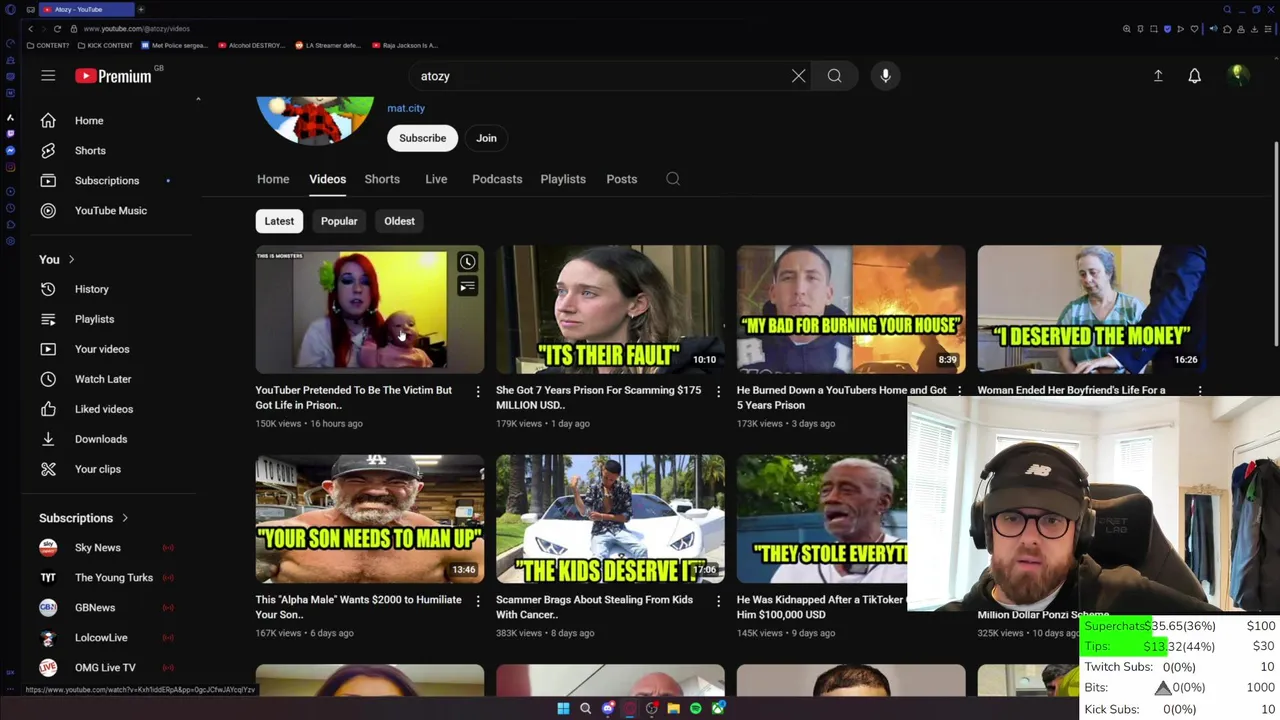Open "YouTuber Pretended To Be The Victim" thumbnail

[369, 309]
